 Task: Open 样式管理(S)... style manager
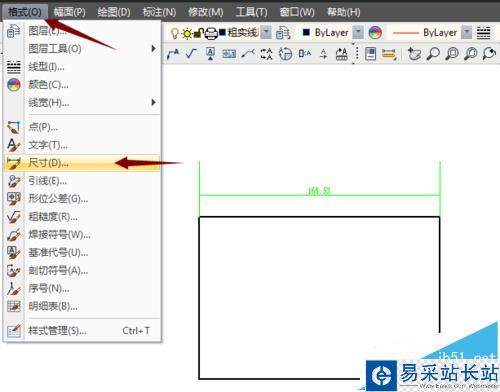[x=82, y=331]
